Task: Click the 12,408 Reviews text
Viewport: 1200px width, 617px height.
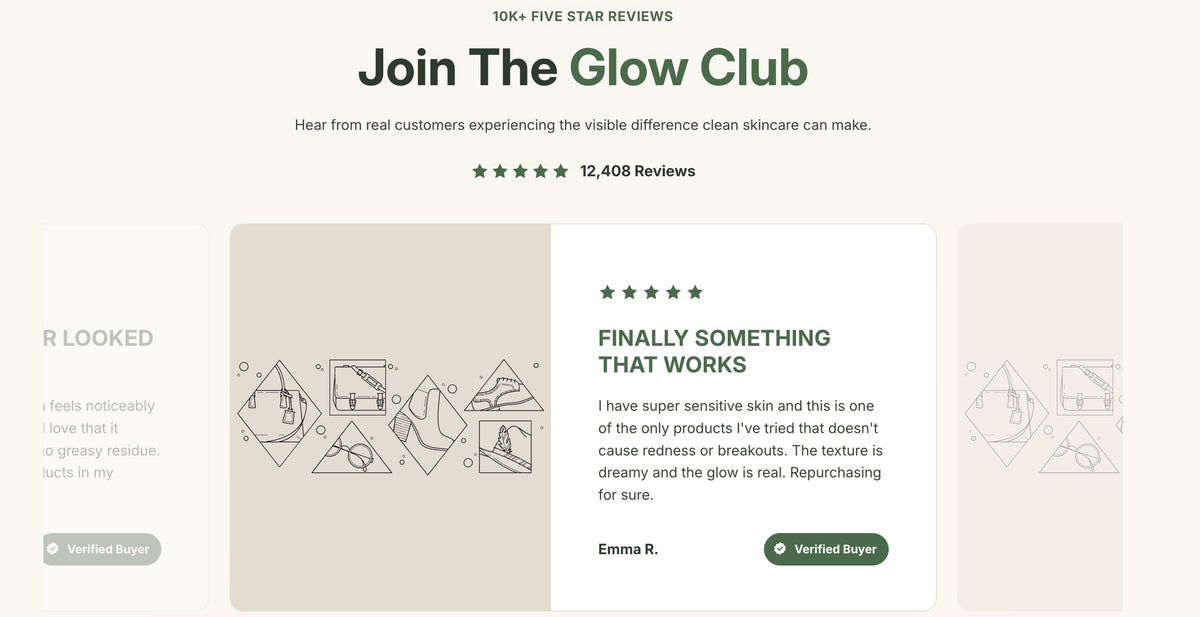Action: (x=638, y=171)
